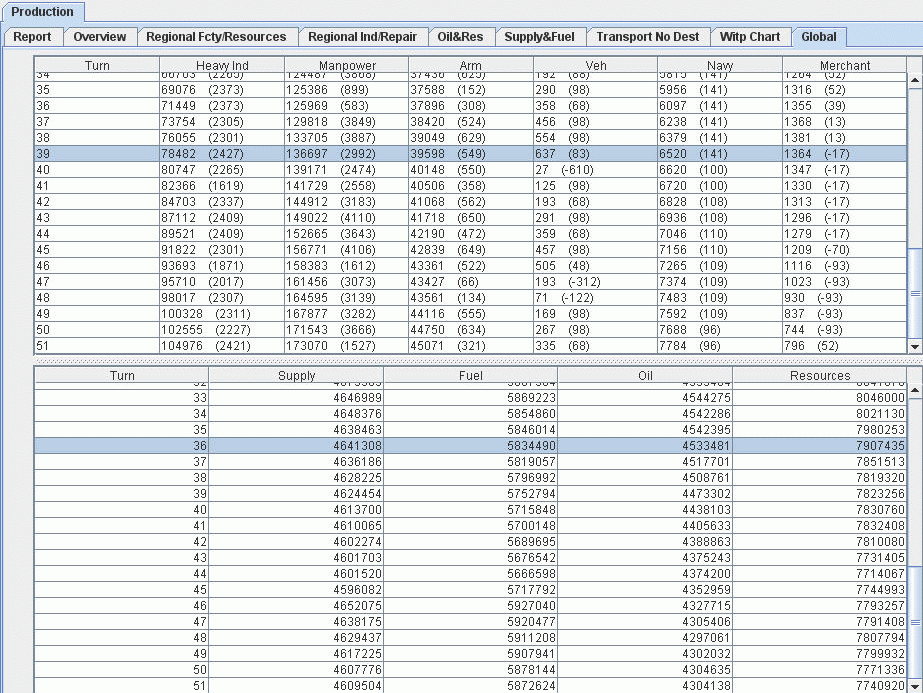Viewport: 923px width, 693px height.
Task: Open Regional Fcty/Resources tab
Action: coord(216,37)
